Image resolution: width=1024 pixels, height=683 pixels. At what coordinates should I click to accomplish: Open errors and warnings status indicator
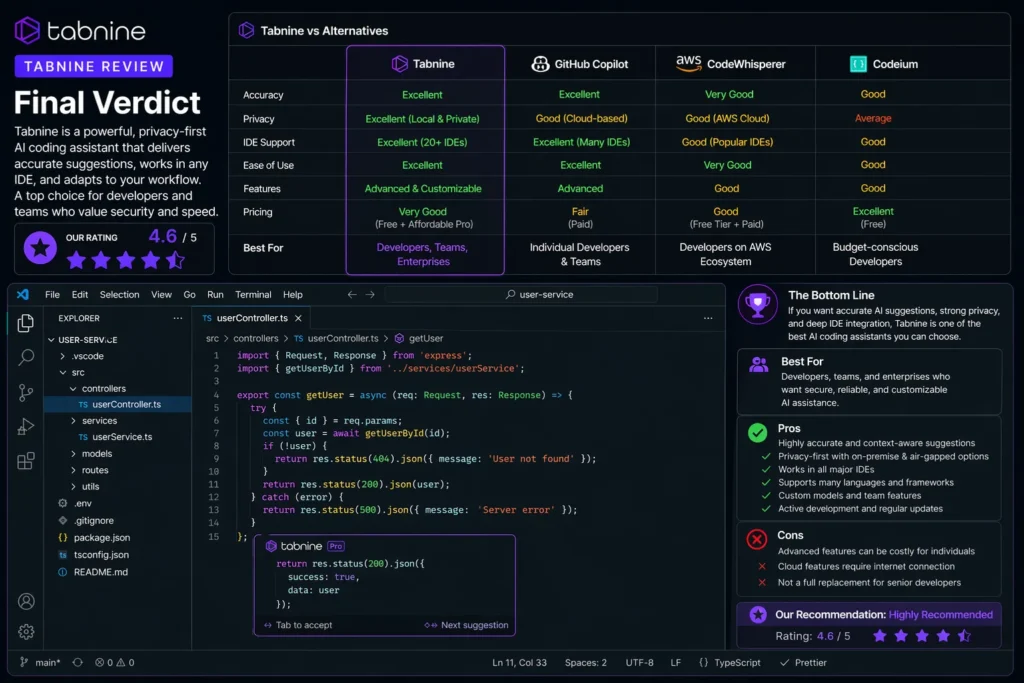pyautogui.click(x=115, y=662)
